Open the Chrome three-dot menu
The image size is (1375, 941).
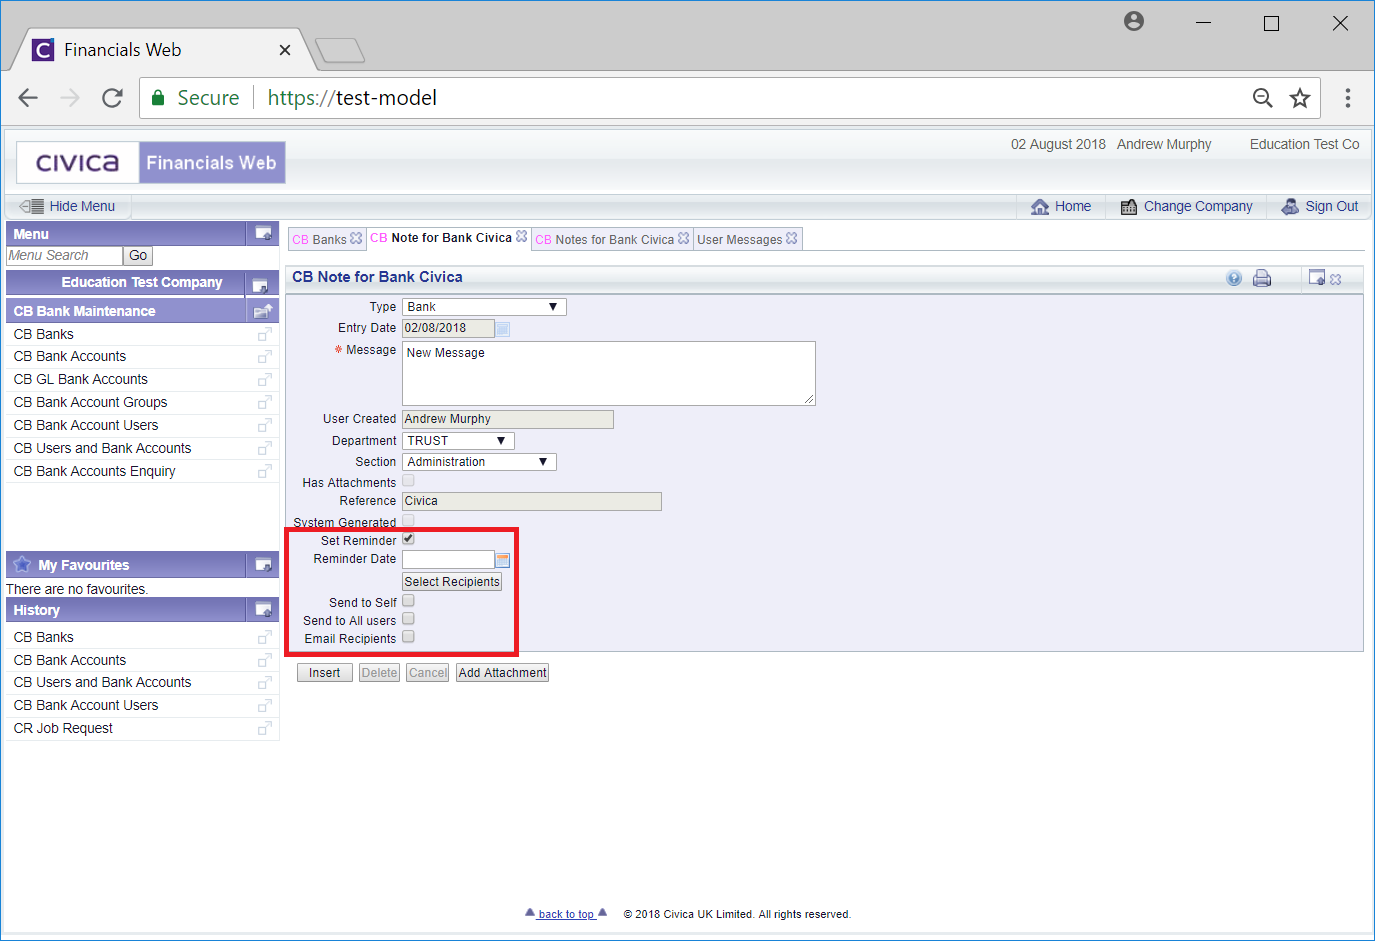click(1348, 98)
